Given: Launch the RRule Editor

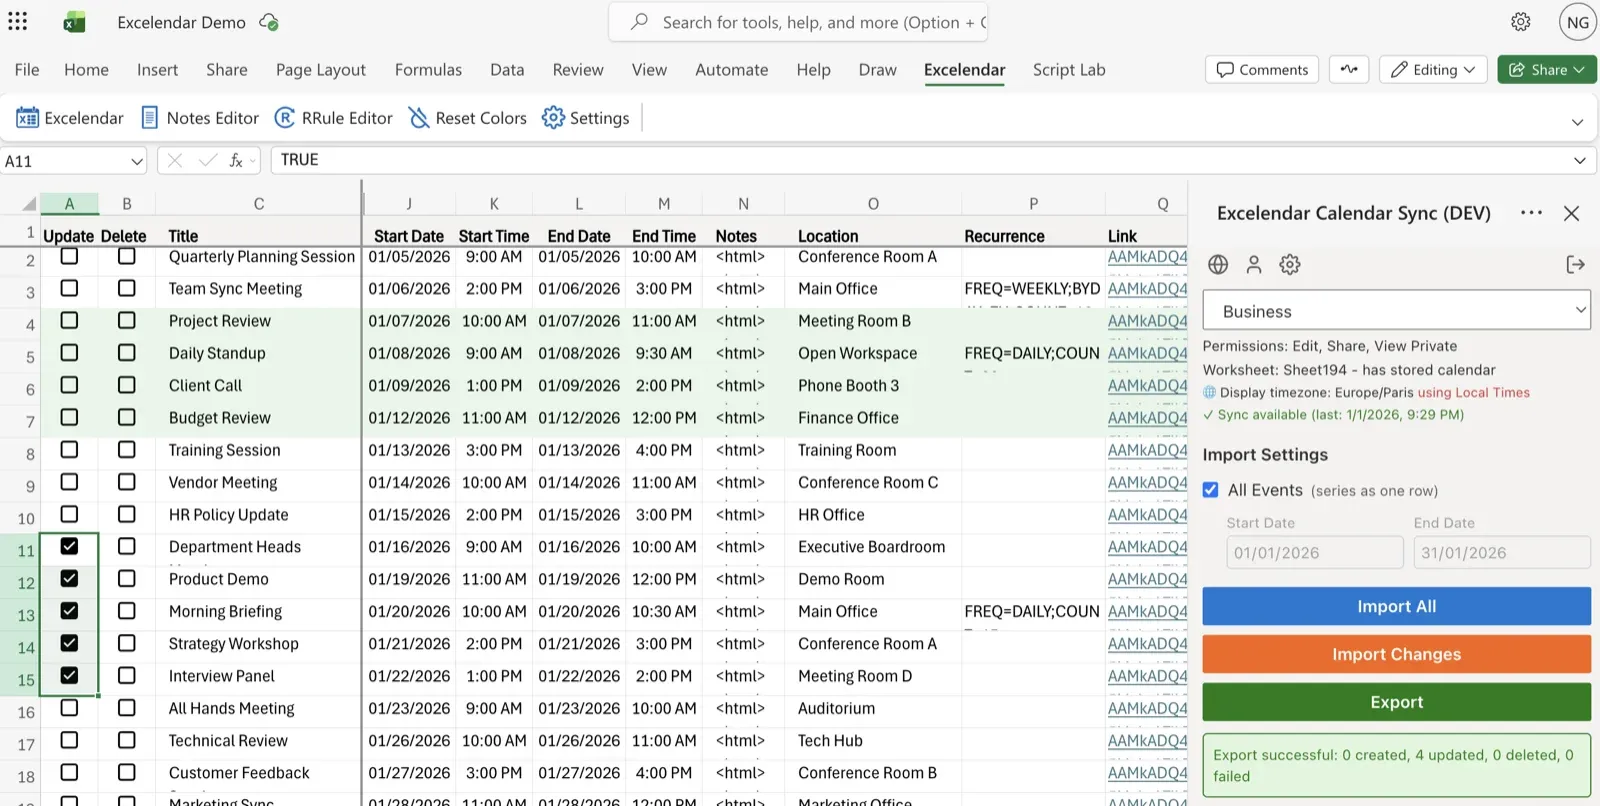Looking at the screenshot, I should [x=334, y=118].
